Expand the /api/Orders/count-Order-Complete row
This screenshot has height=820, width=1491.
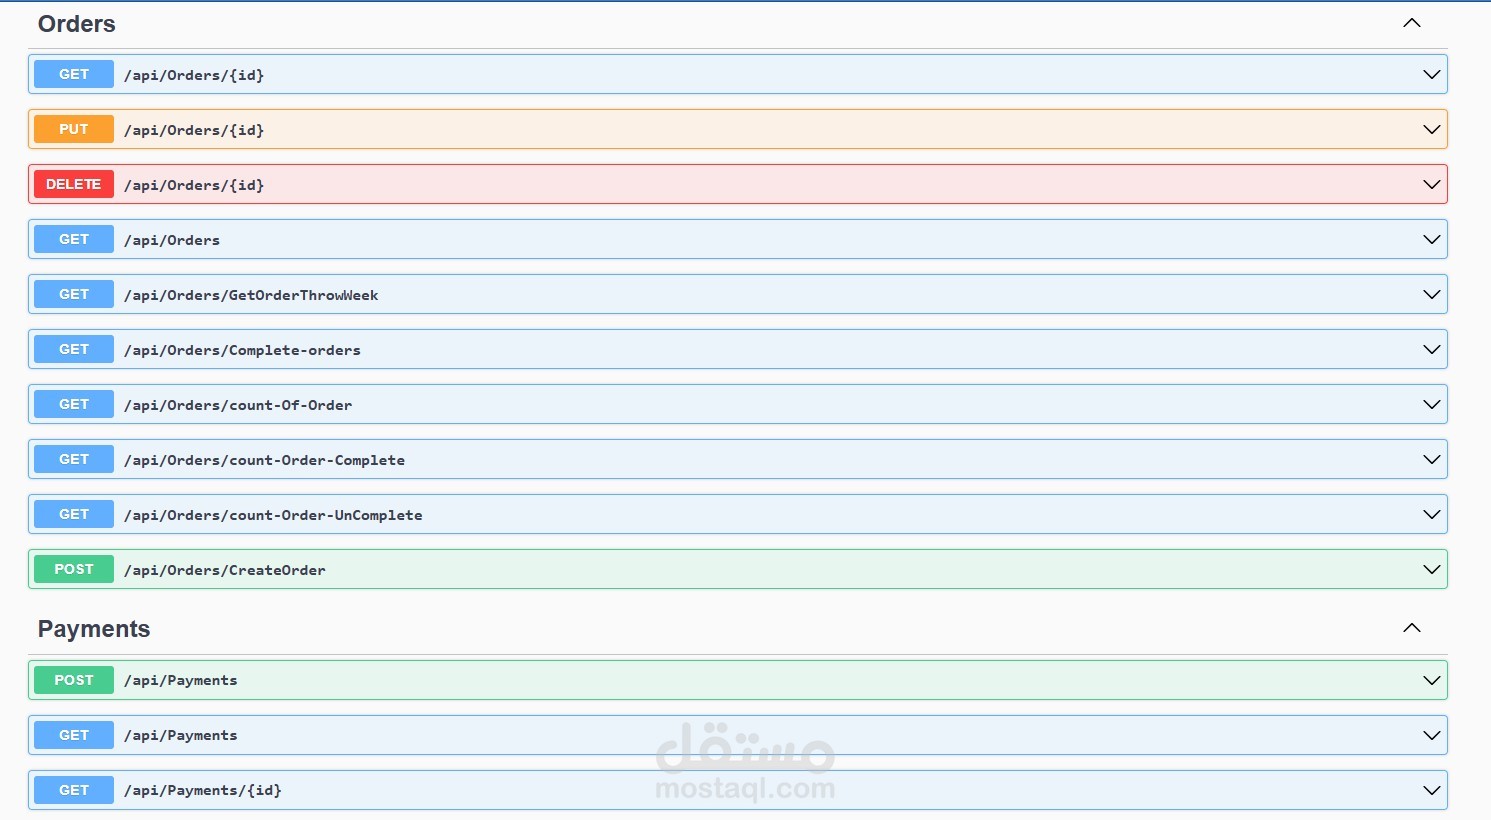coord(1430,458)
